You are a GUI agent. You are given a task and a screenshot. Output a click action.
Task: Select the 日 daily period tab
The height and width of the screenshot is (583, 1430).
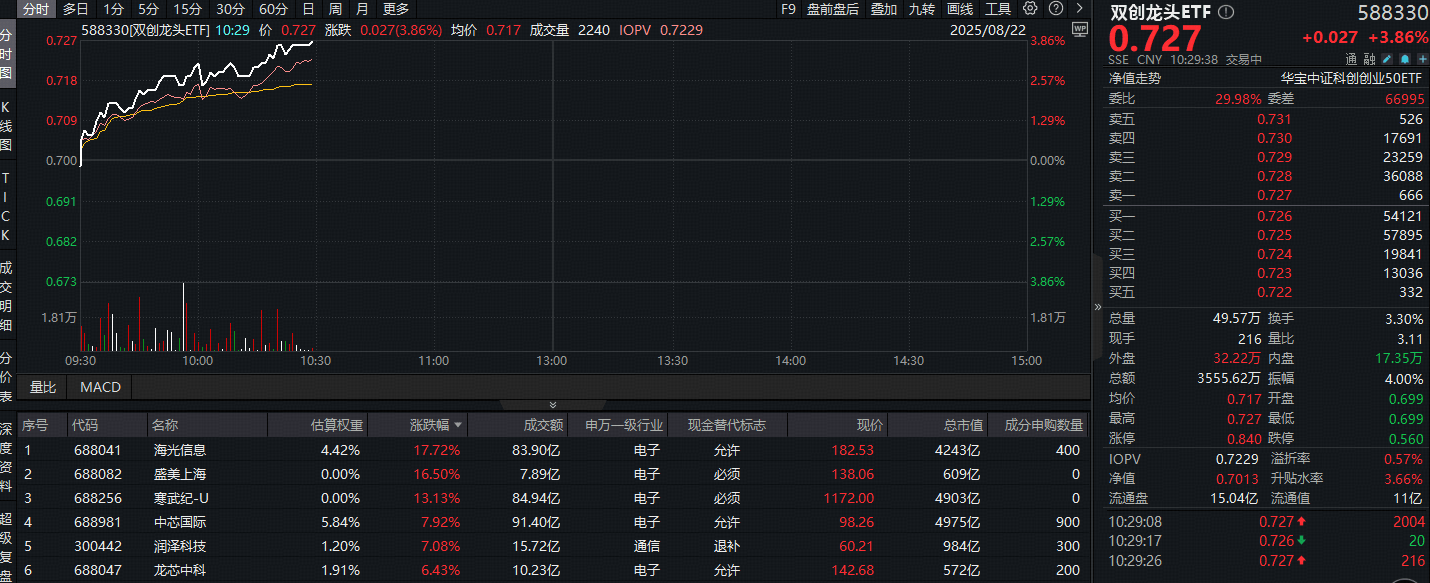point(308,9)
